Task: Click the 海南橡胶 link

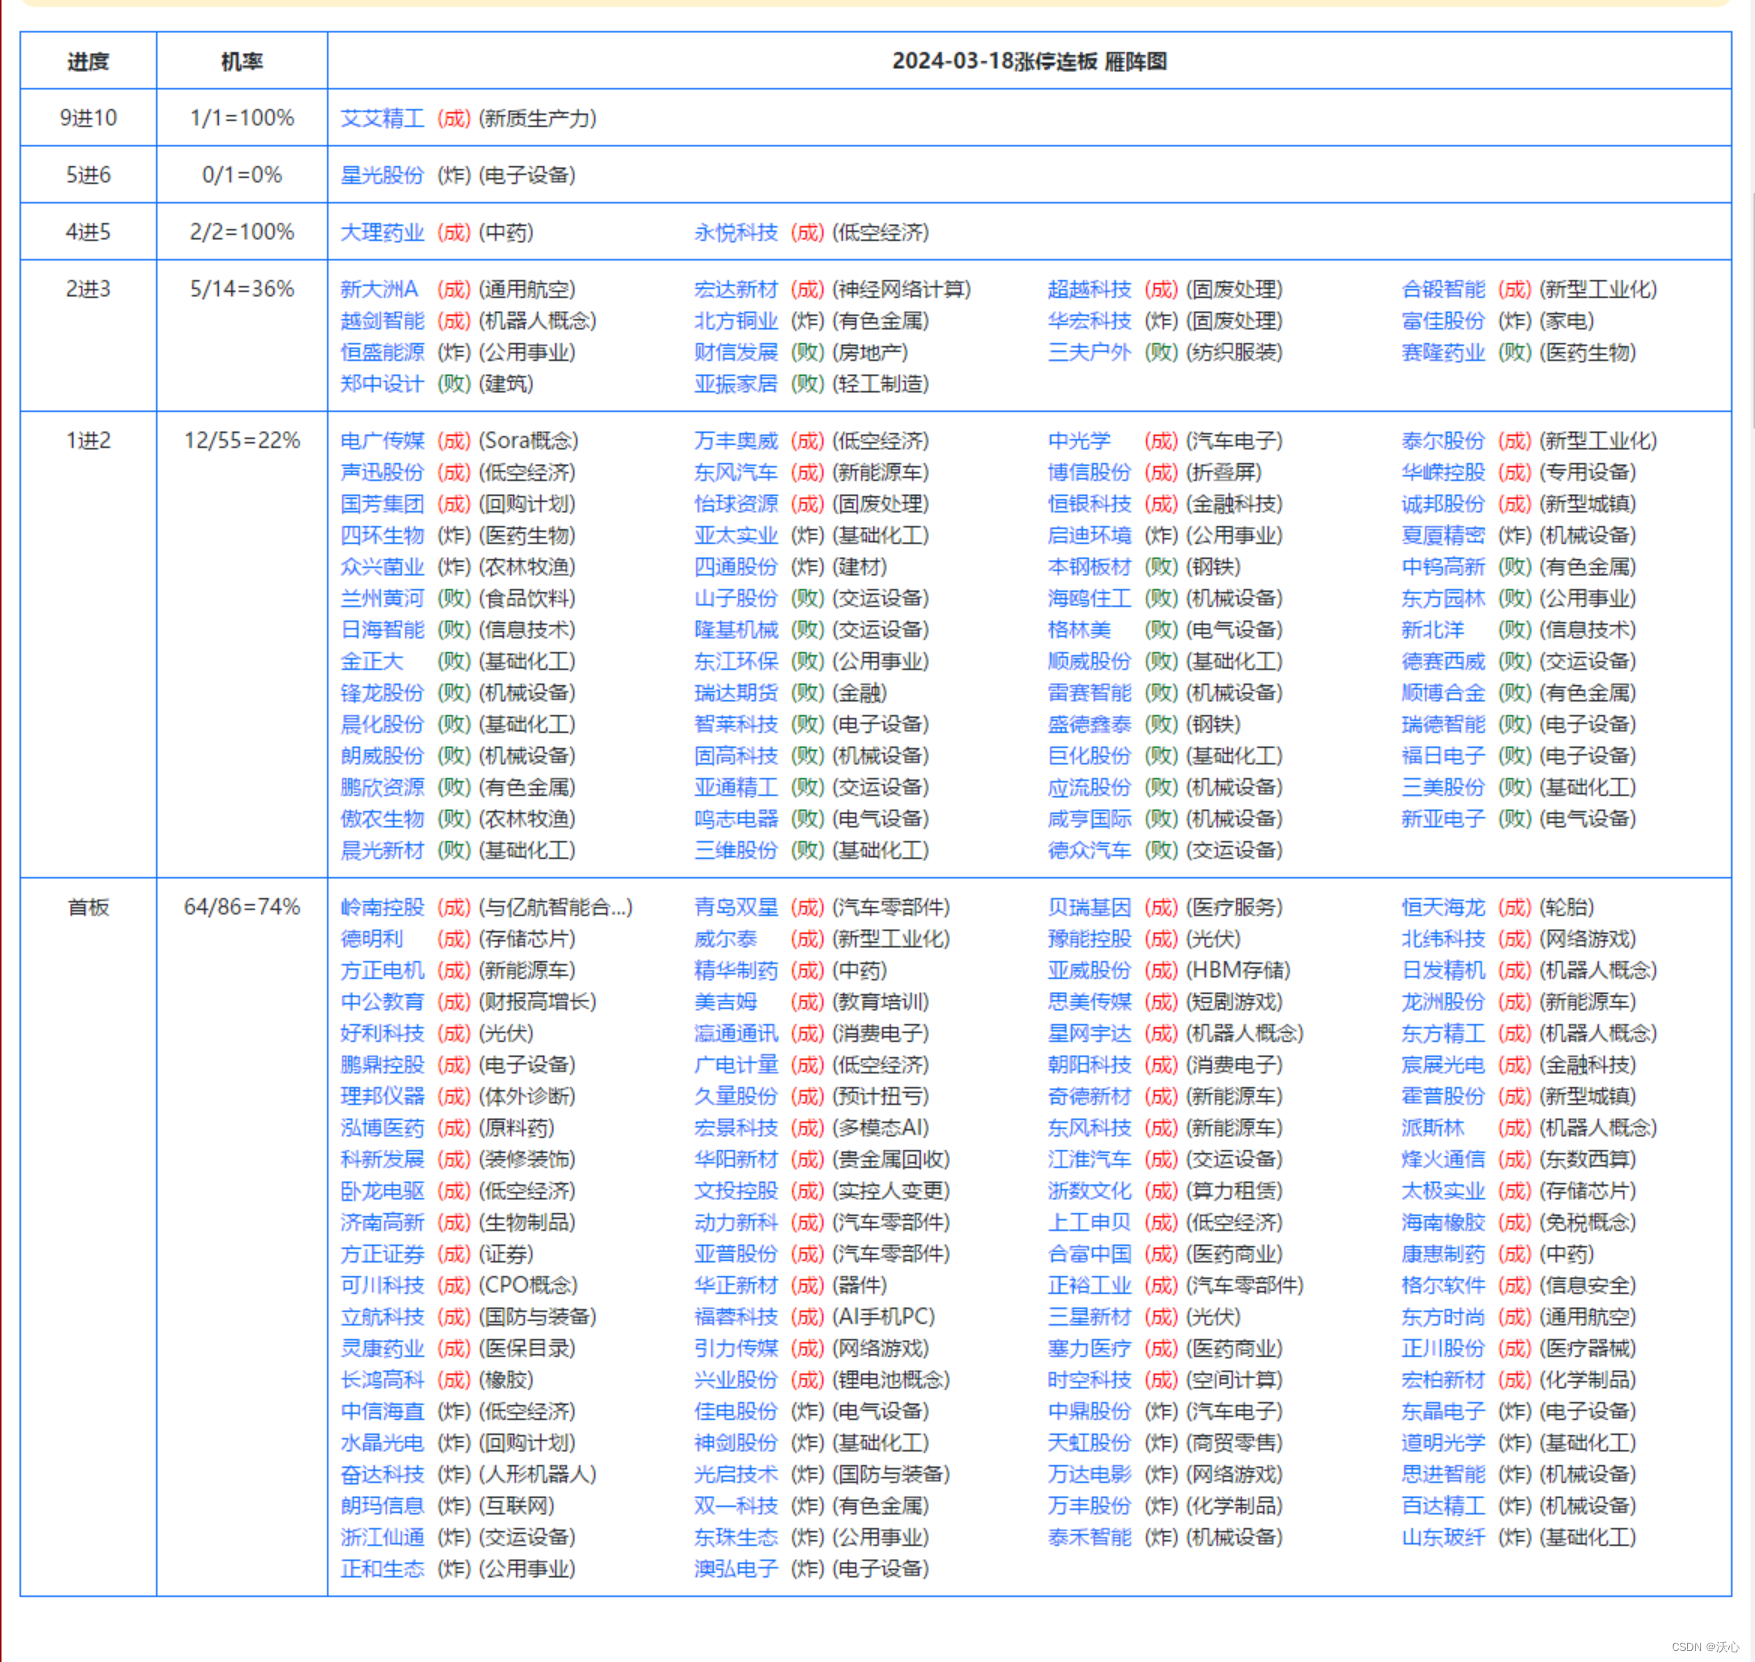Action: click(1444, 1222)
